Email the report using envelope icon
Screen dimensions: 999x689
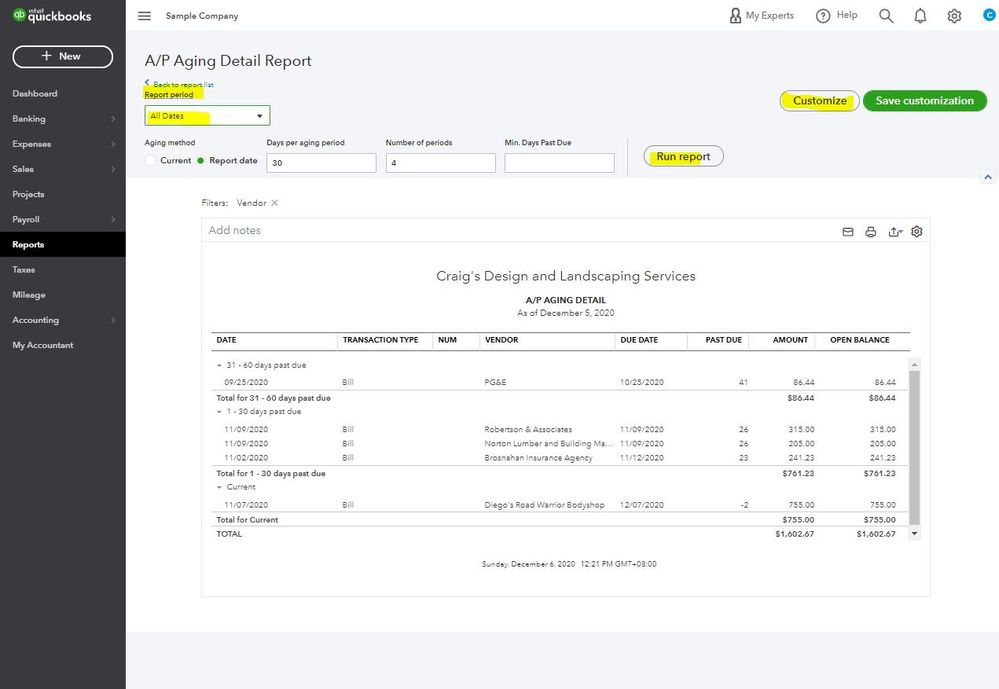pyautogui.click(x=848, y=232)
